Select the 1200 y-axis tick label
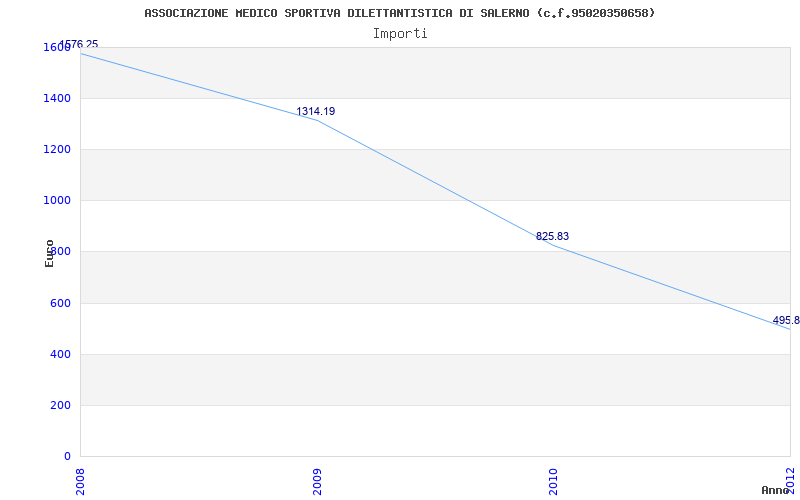Viewport: 800px width, 500px height. [x=56, y=149]
